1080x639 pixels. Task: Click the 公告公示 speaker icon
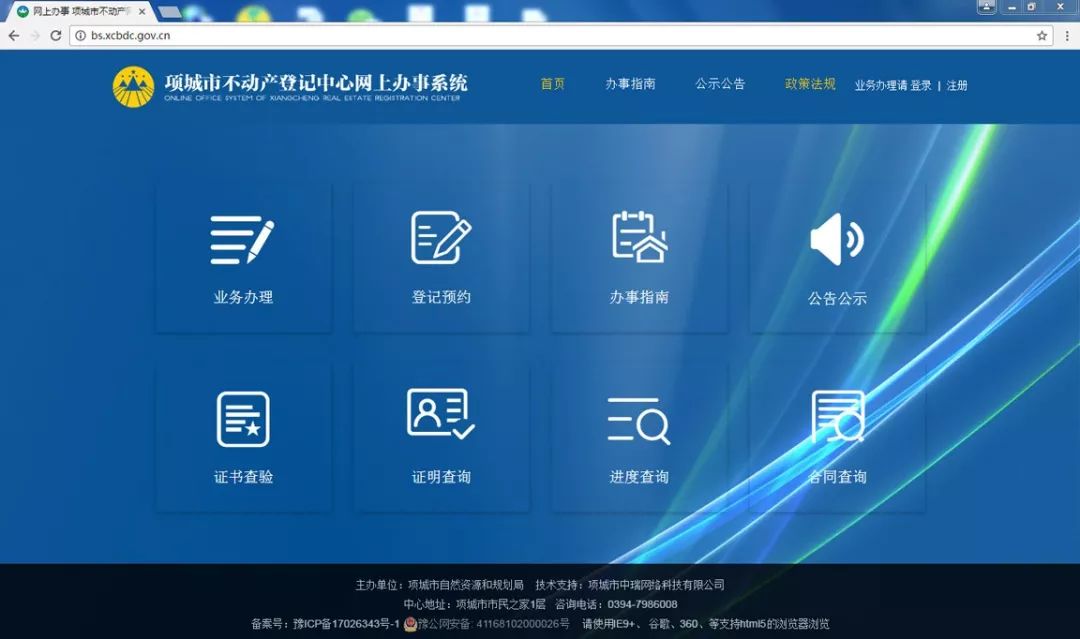point(838,240)
